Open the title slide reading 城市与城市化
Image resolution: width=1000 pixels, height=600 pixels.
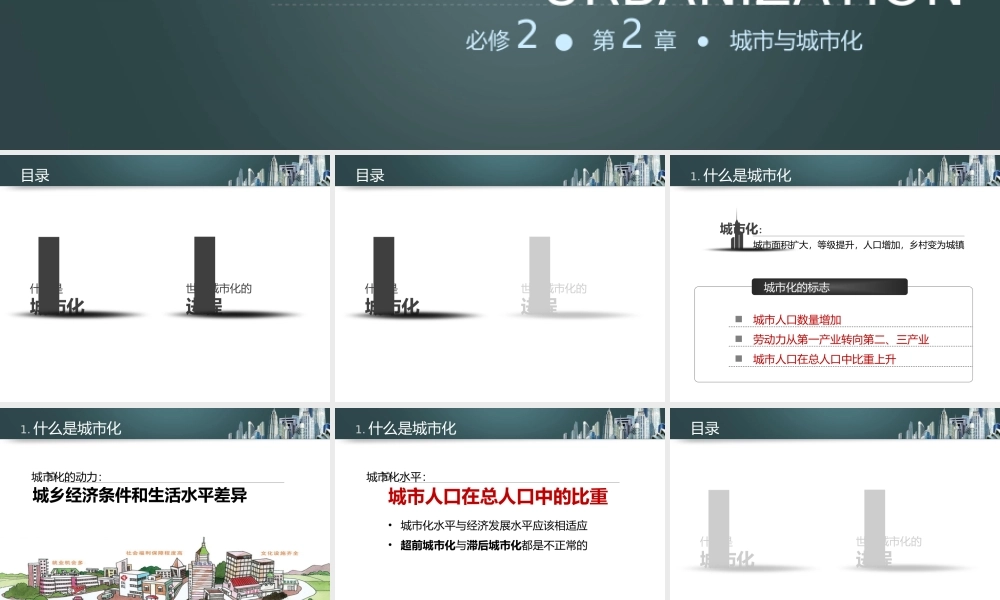500,75
